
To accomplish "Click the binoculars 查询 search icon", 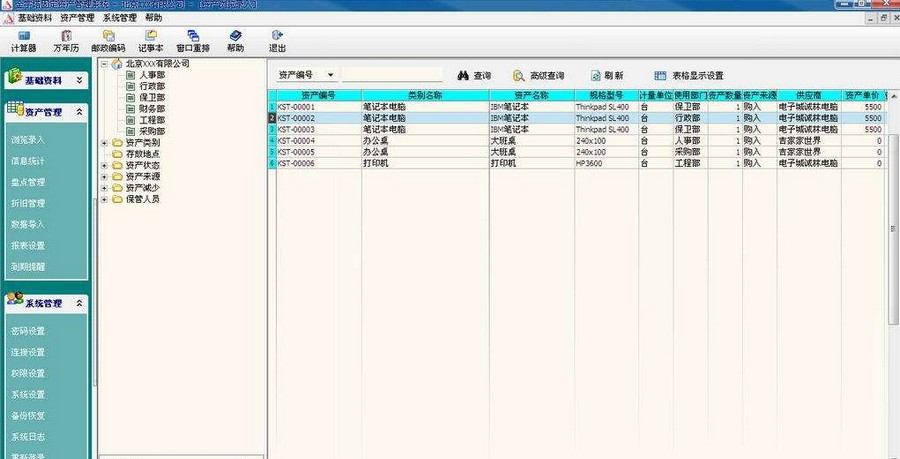I will pos(463,76).
